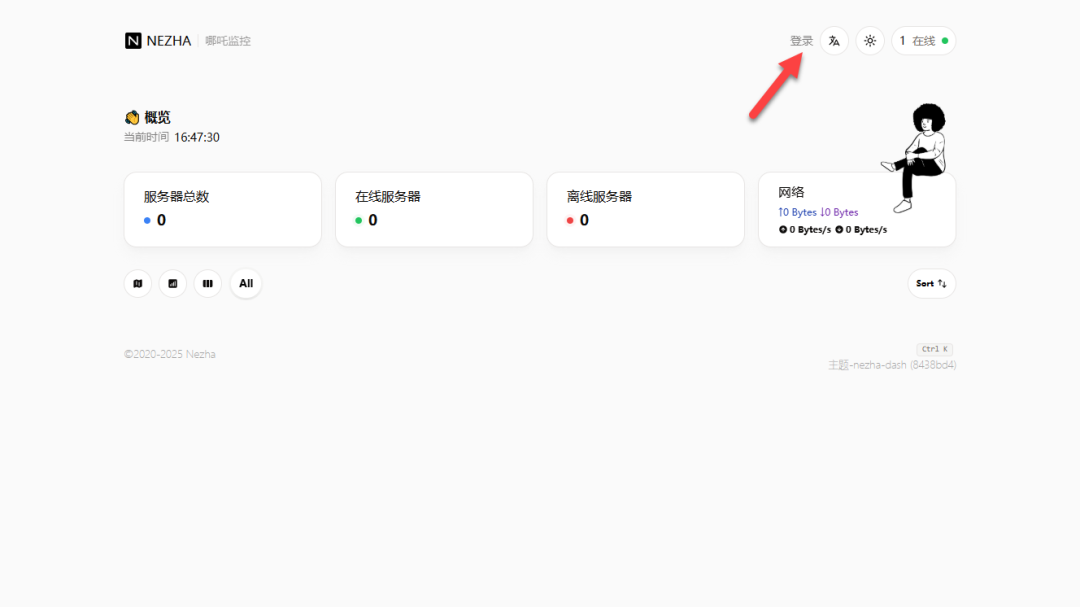Open the map view icon button
Image resolution: width=1080 pixels, height=607 pixels.
tap(138, 283)
